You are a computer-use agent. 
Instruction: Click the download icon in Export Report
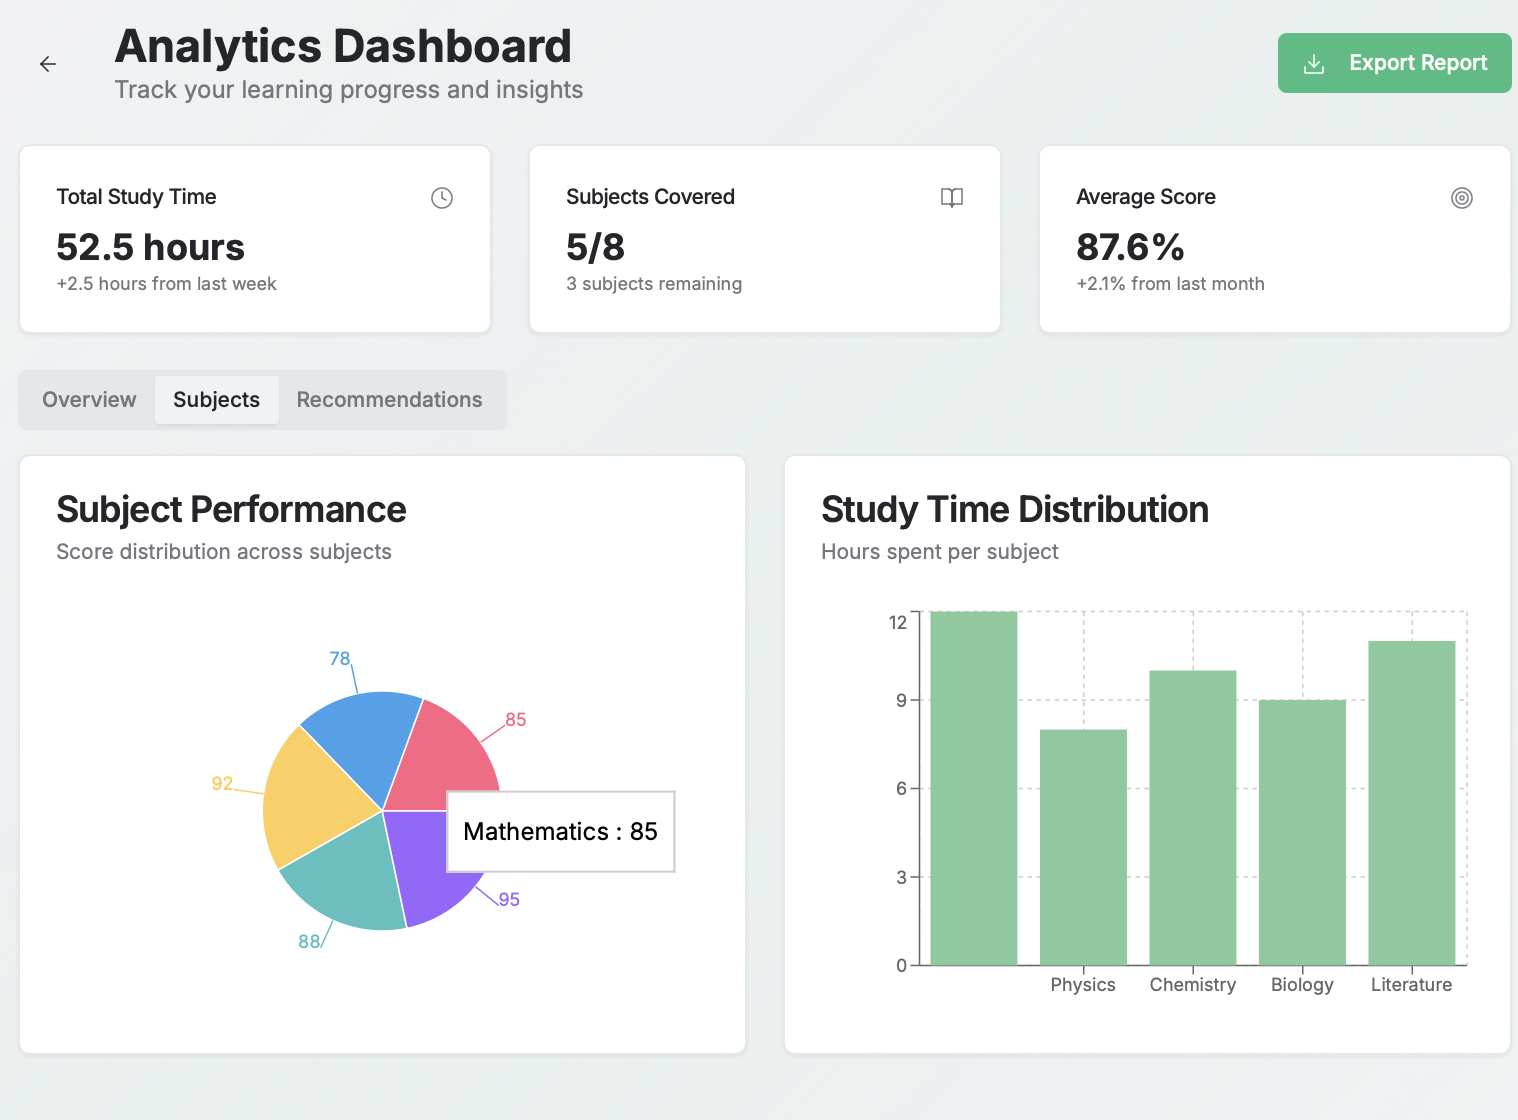pos(1314,64)
